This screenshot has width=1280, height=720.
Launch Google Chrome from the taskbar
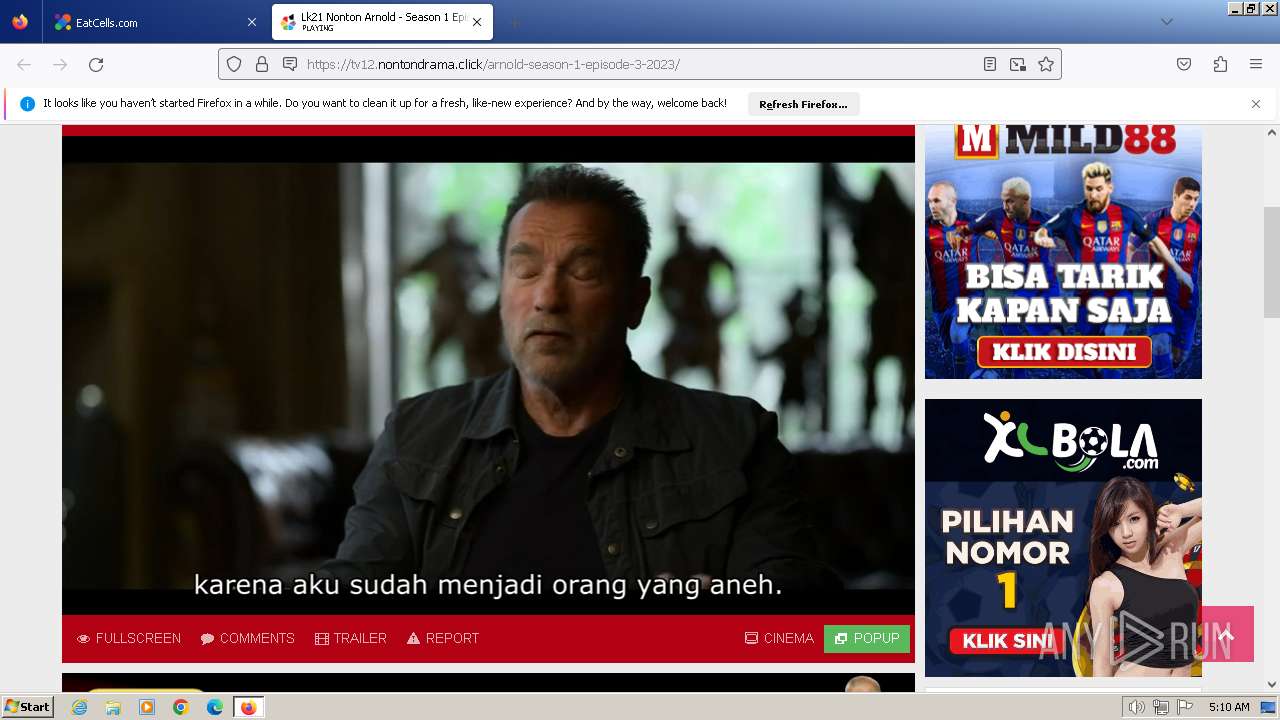(x=181, y=707)
